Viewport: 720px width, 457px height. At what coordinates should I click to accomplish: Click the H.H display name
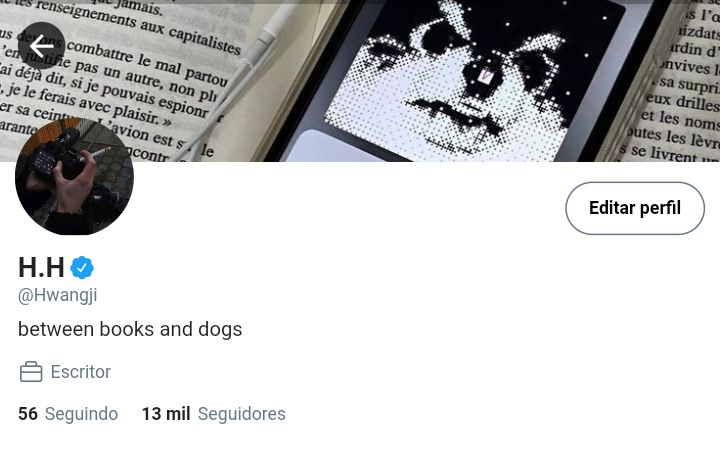pyautogui.click(x=41, y=267)
